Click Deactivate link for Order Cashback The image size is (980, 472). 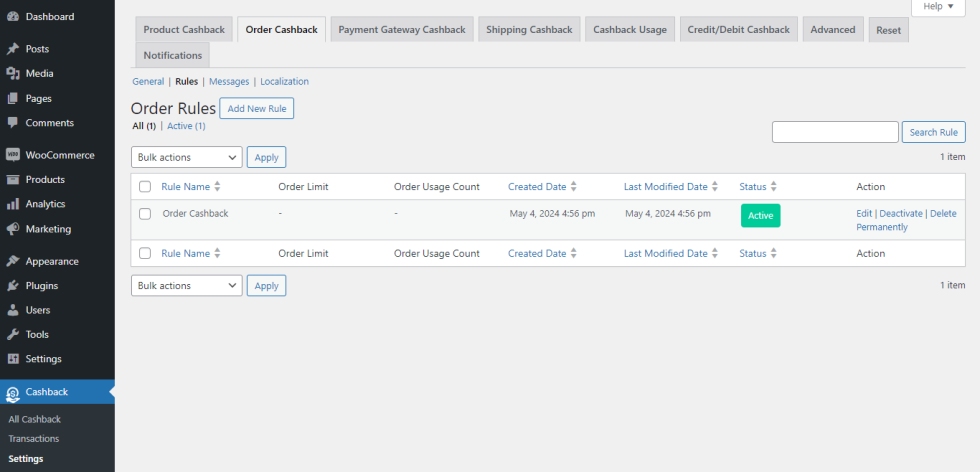click(900, 214)
